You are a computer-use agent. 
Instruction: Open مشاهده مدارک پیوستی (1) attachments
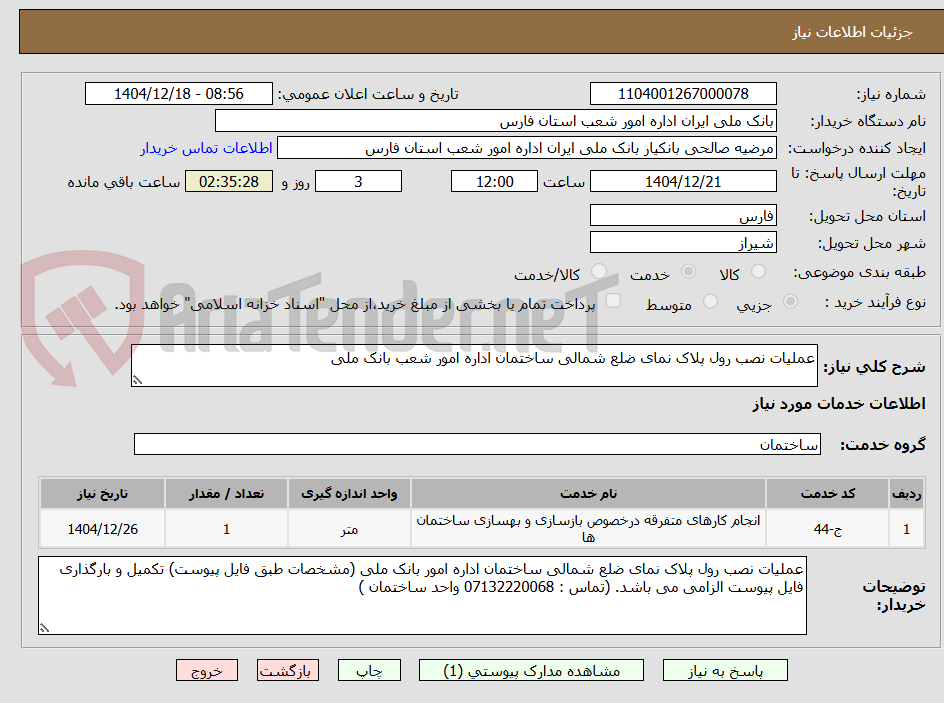[x=531, y=670]
